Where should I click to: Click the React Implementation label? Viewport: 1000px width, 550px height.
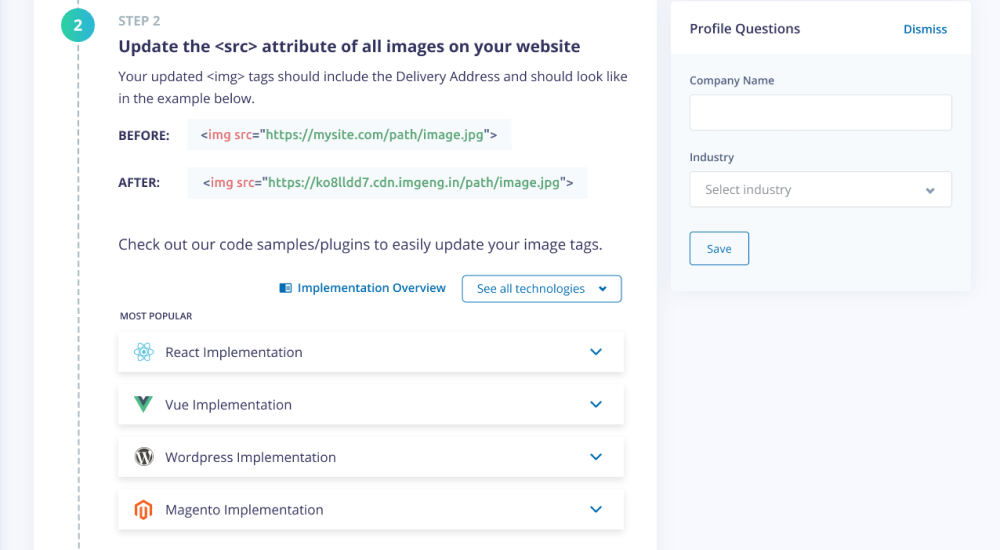[233, 352]
